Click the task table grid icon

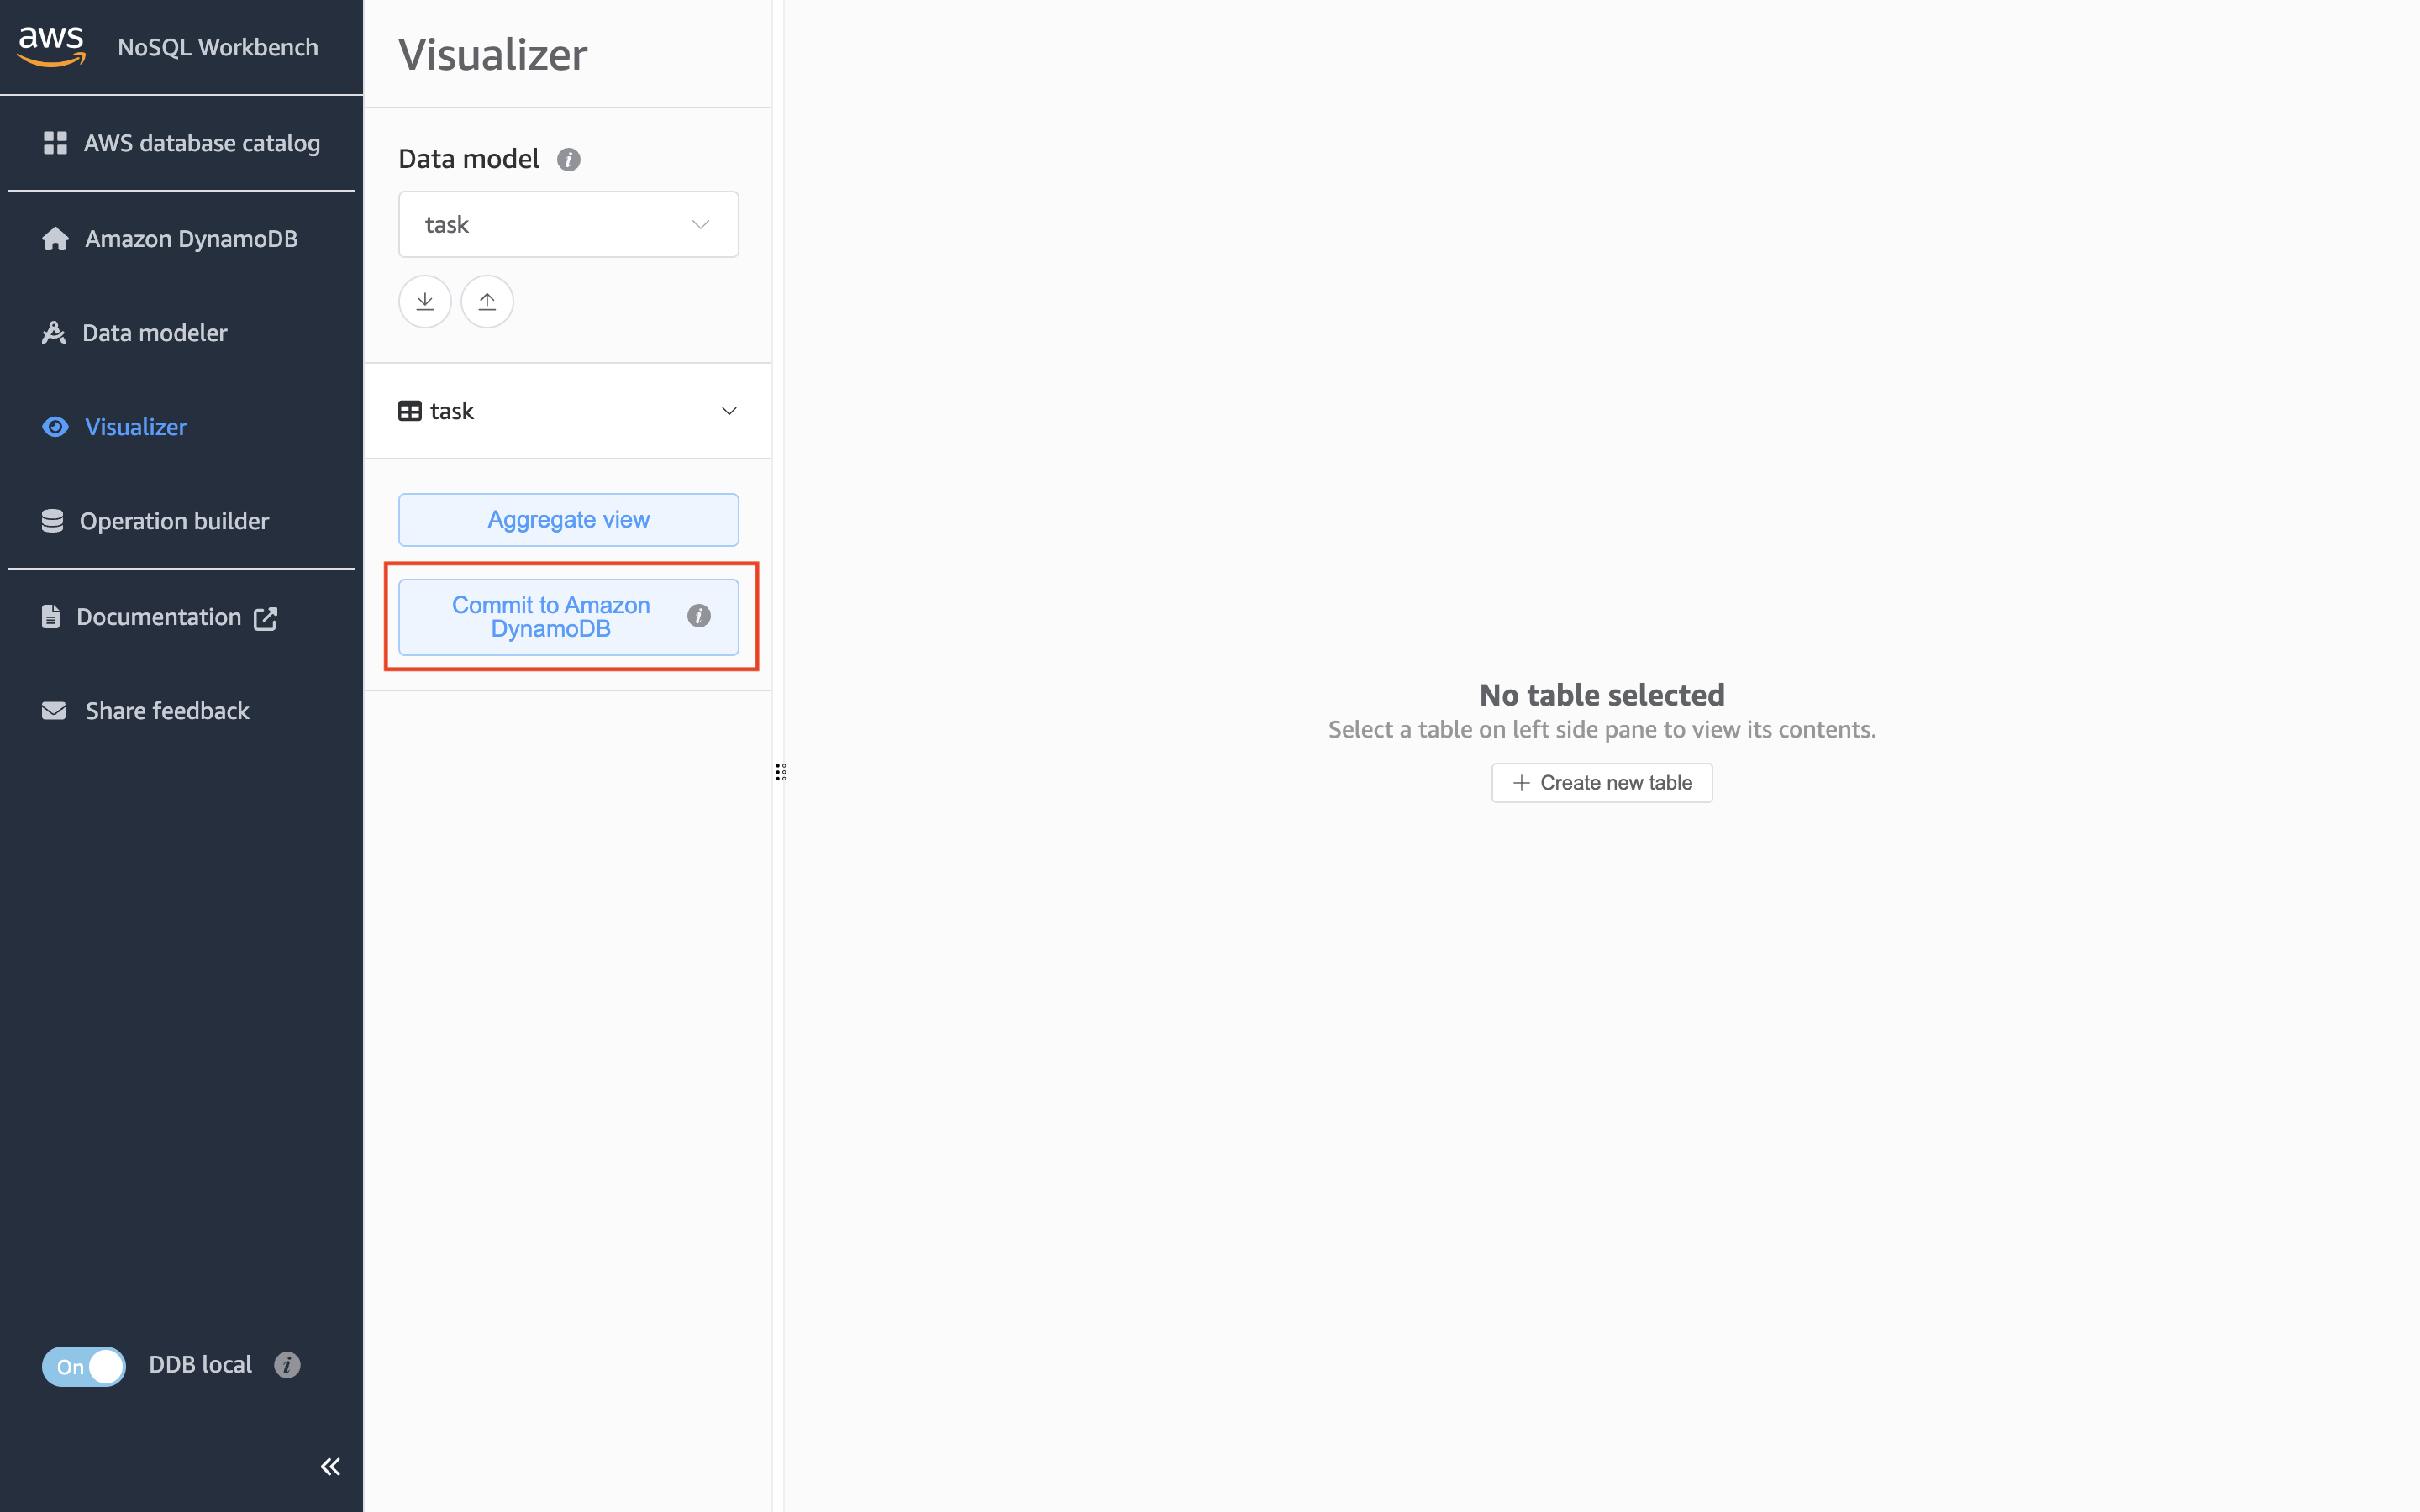pos(410,411)
